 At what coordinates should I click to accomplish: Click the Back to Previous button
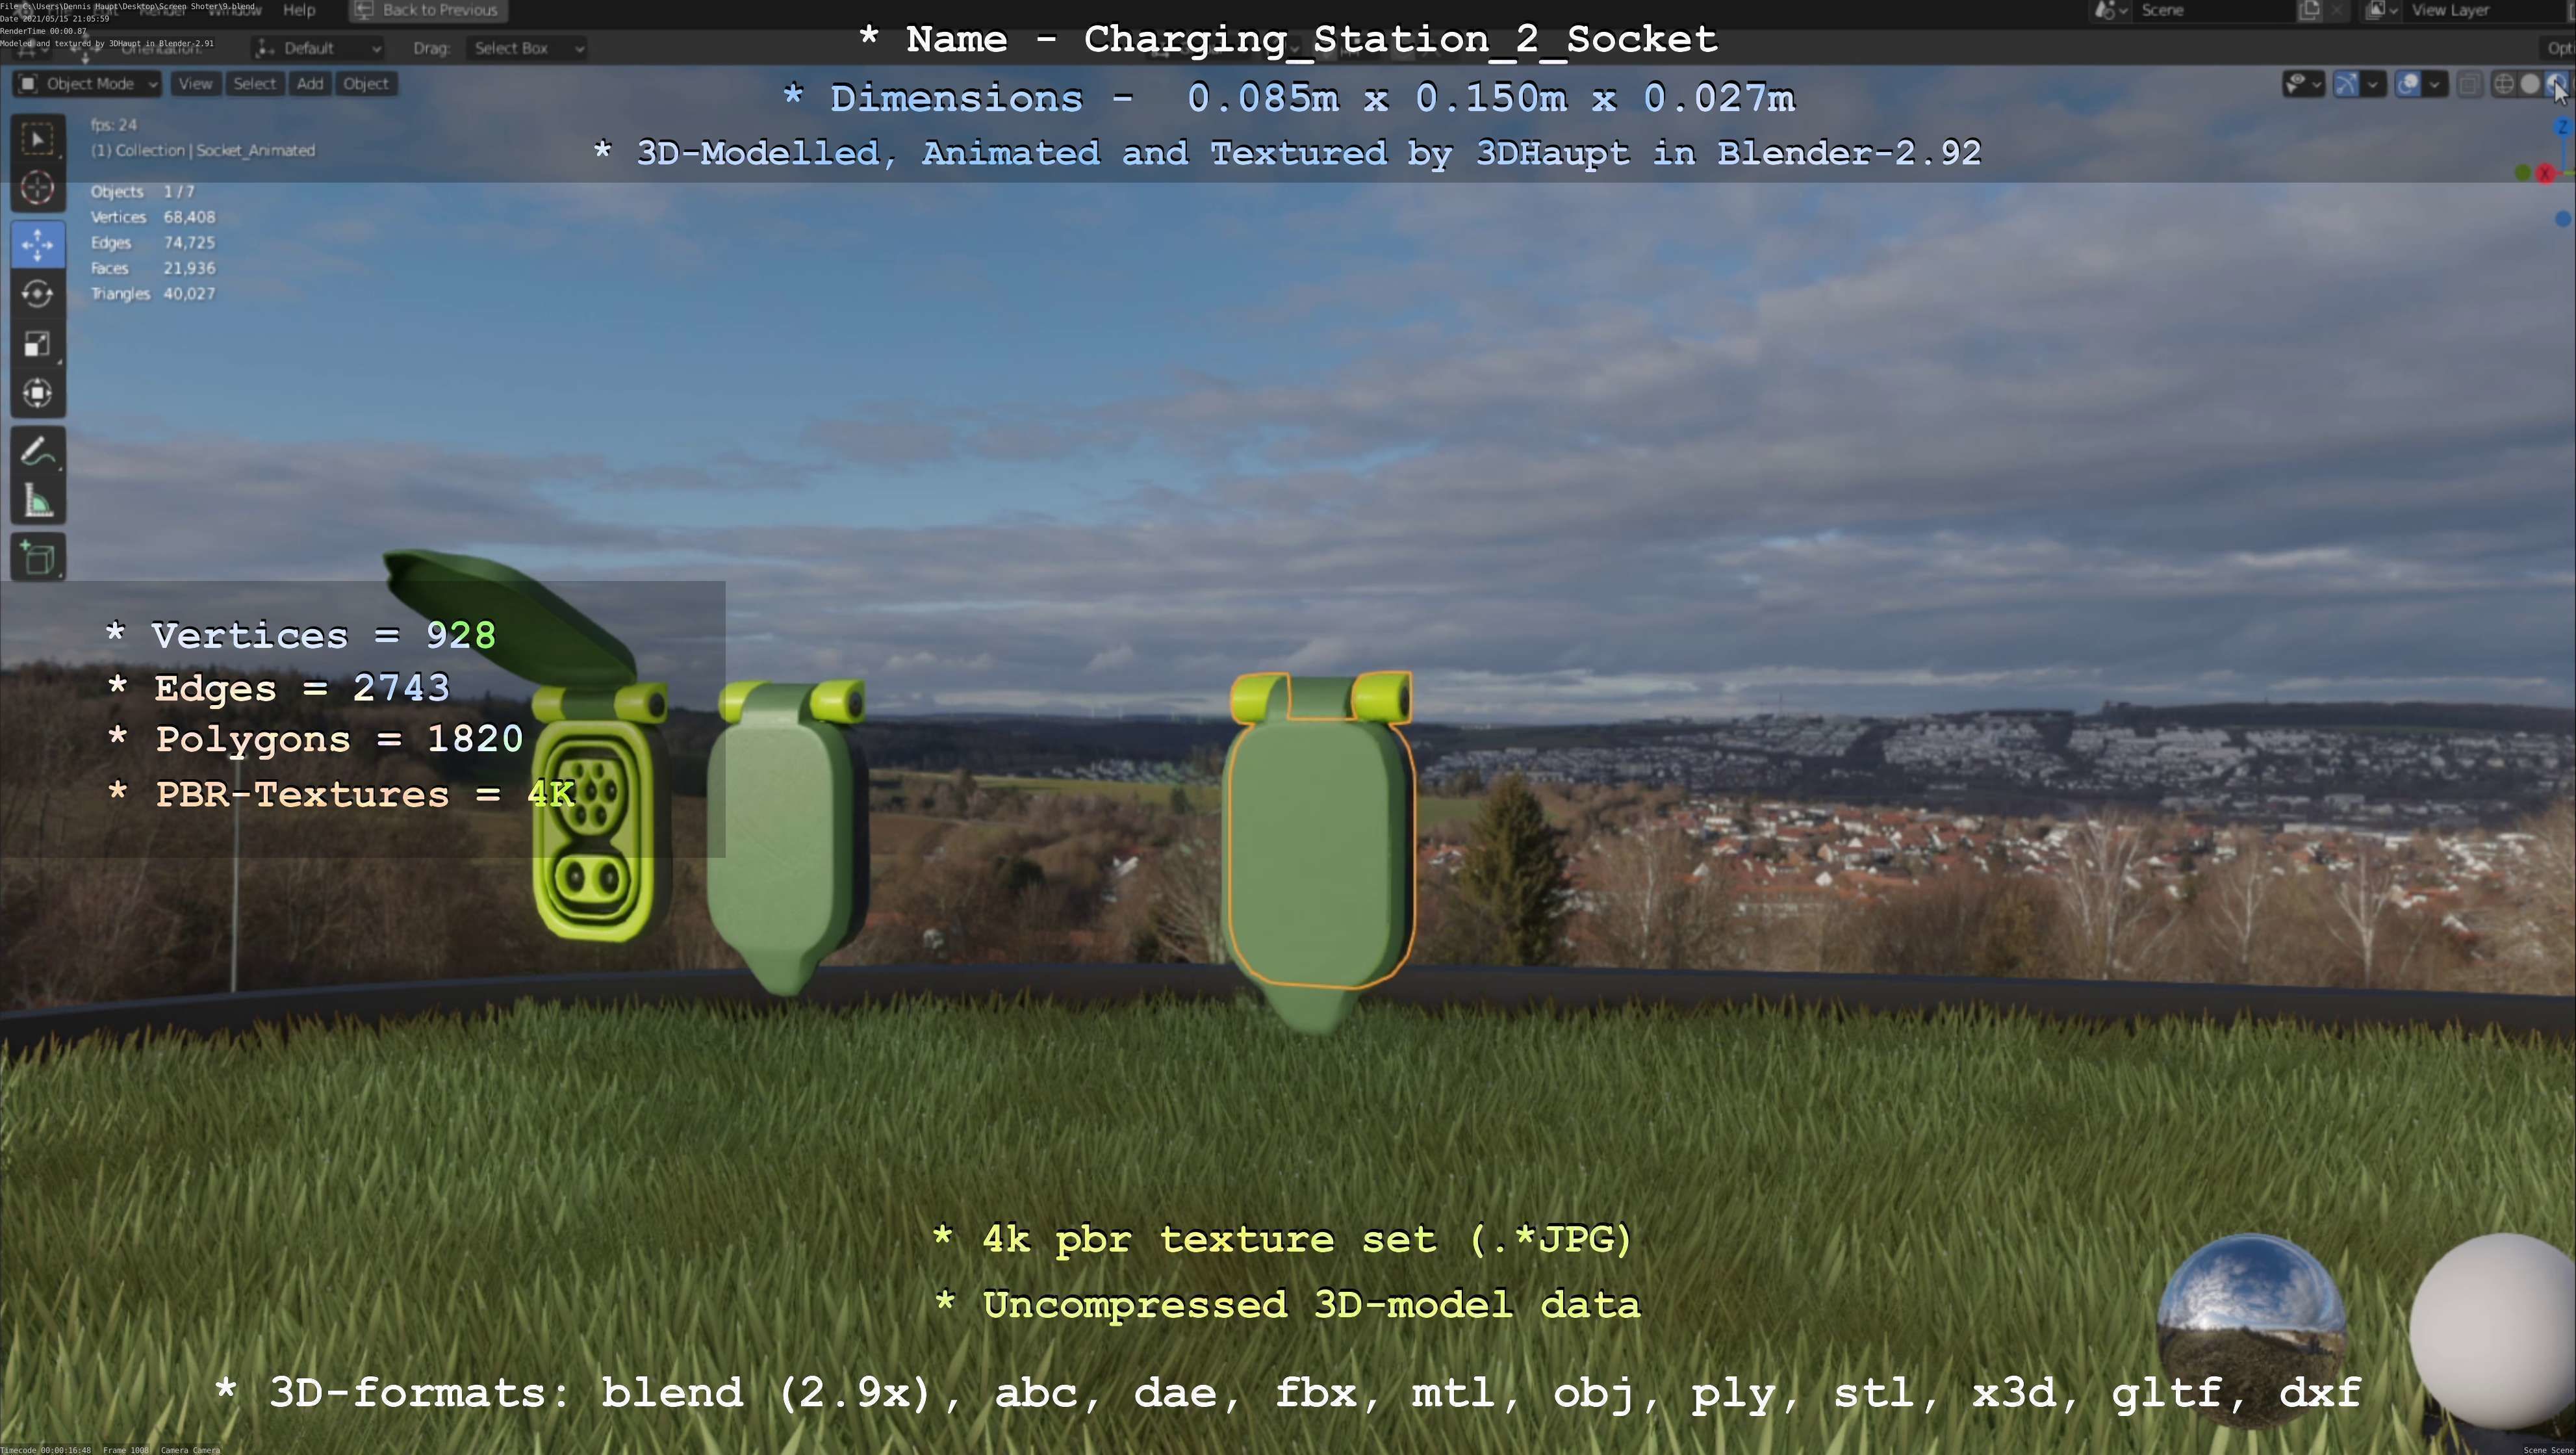point(428,10)
